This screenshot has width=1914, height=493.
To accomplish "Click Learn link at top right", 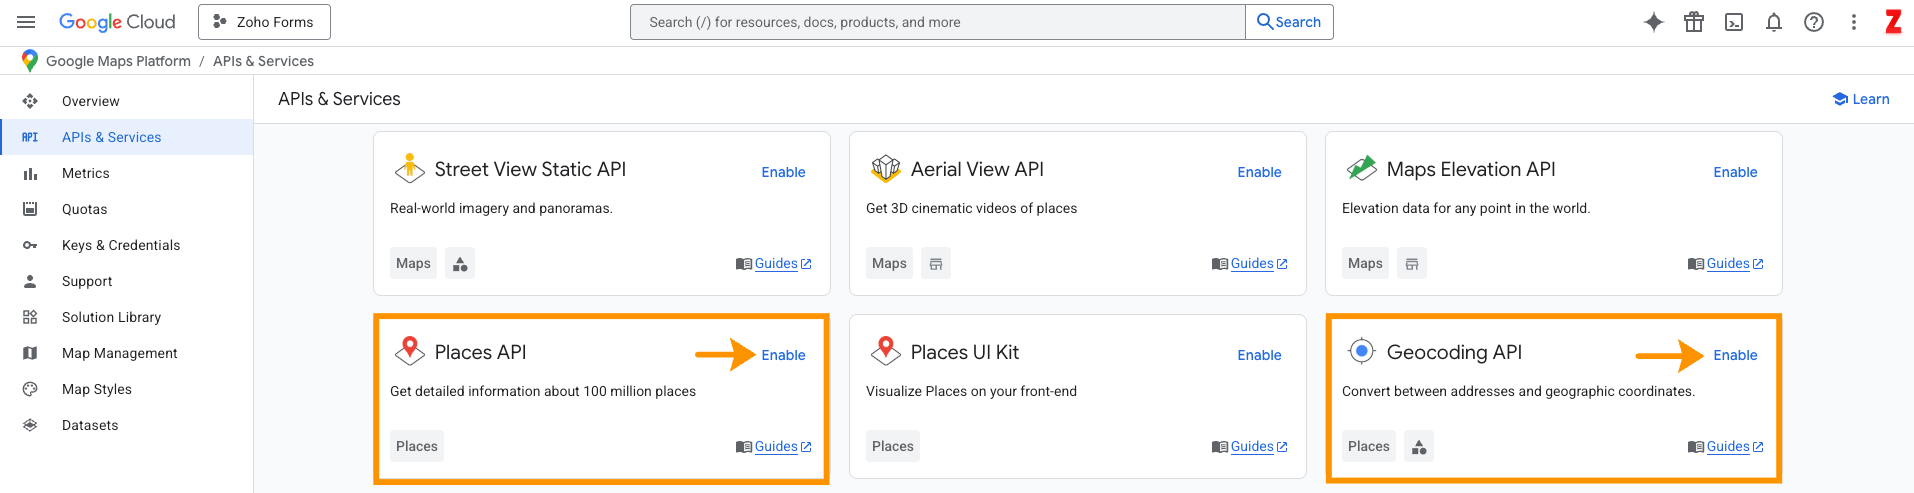I will (x=1861, y=99).
